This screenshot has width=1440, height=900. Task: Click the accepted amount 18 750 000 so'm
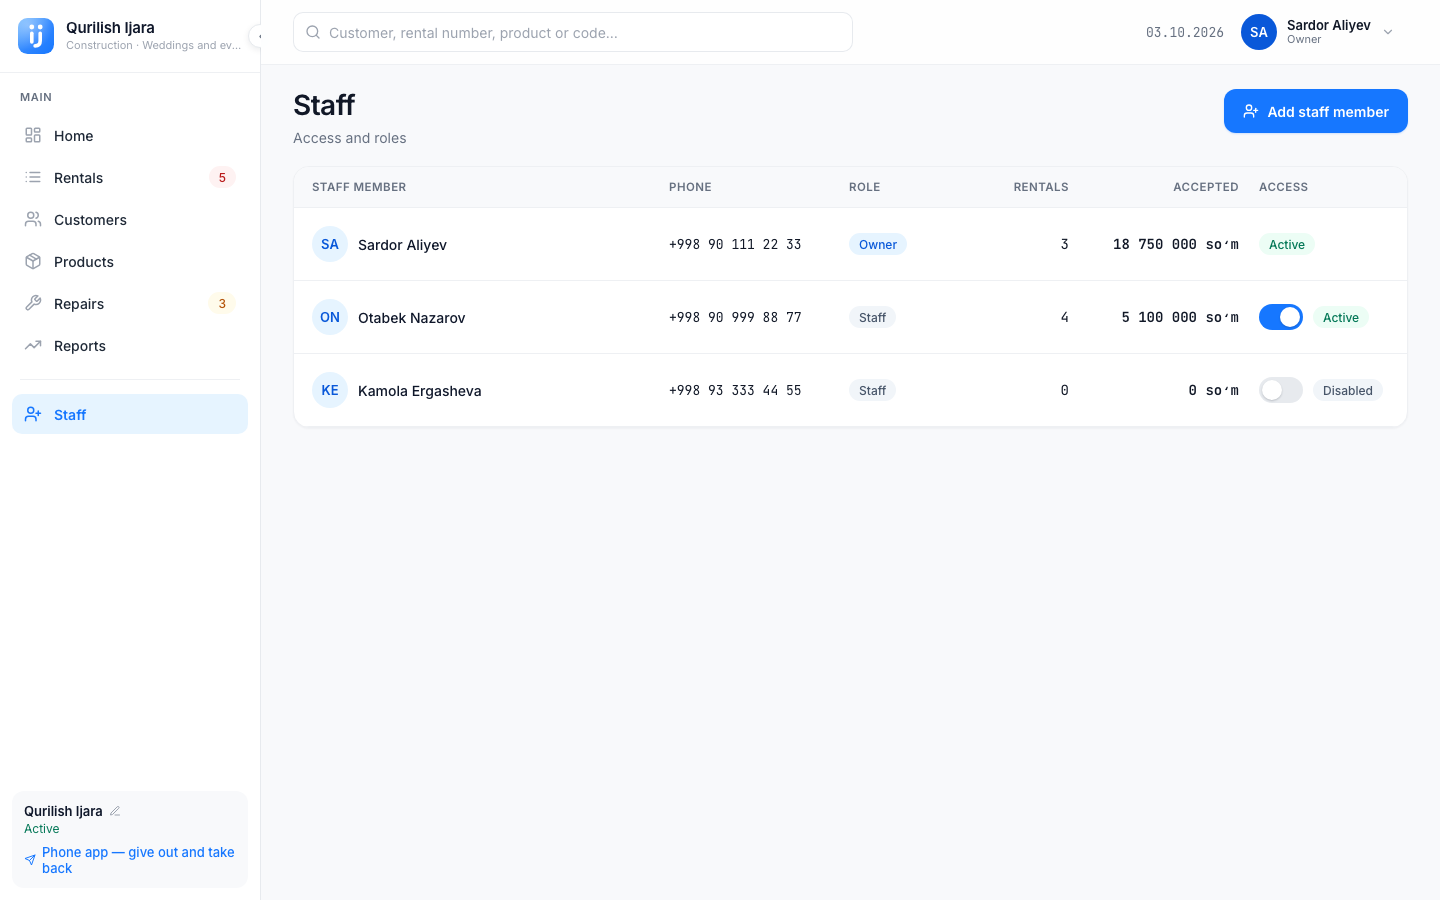(1176, 244)
